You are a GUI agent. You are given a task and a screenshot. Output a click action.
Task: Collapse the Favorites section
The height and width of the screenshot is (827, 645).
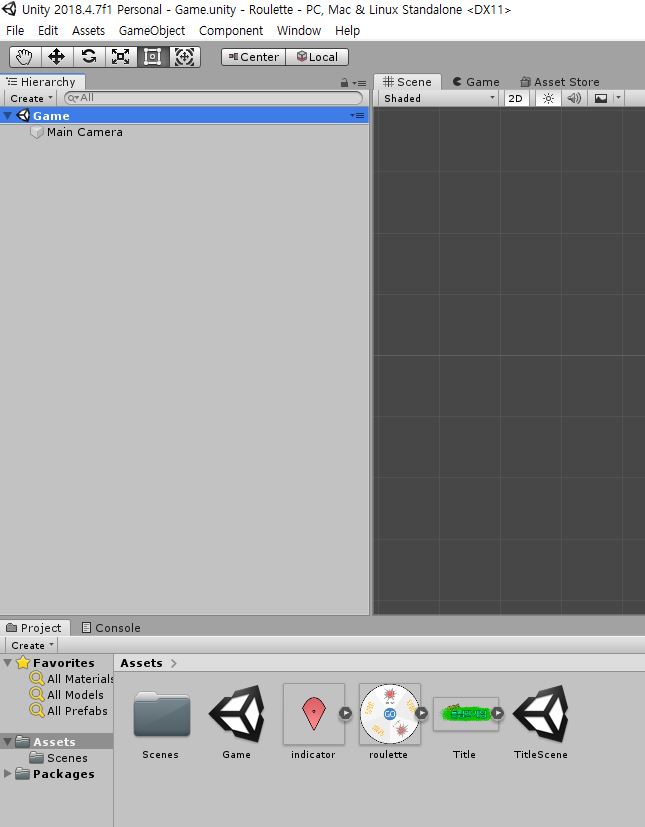(7, 662)
